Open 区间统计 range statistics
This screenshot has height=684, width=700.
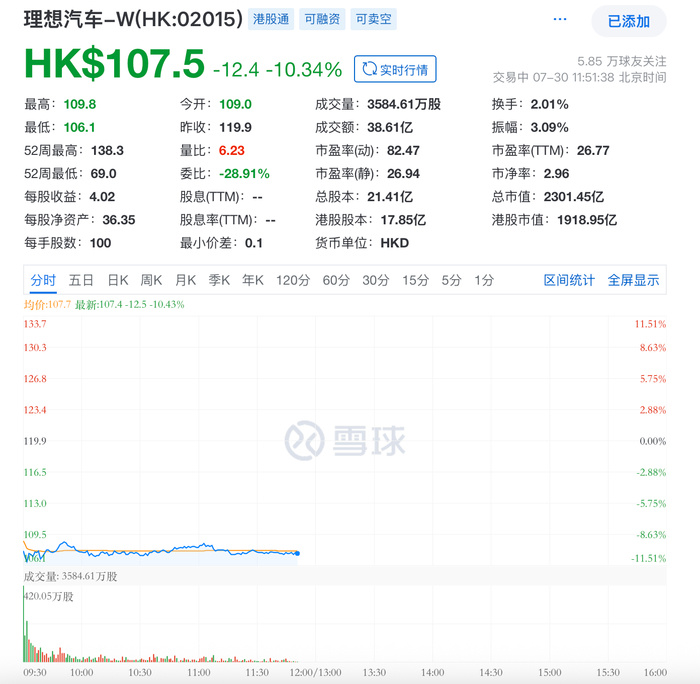tap(569, 280)
